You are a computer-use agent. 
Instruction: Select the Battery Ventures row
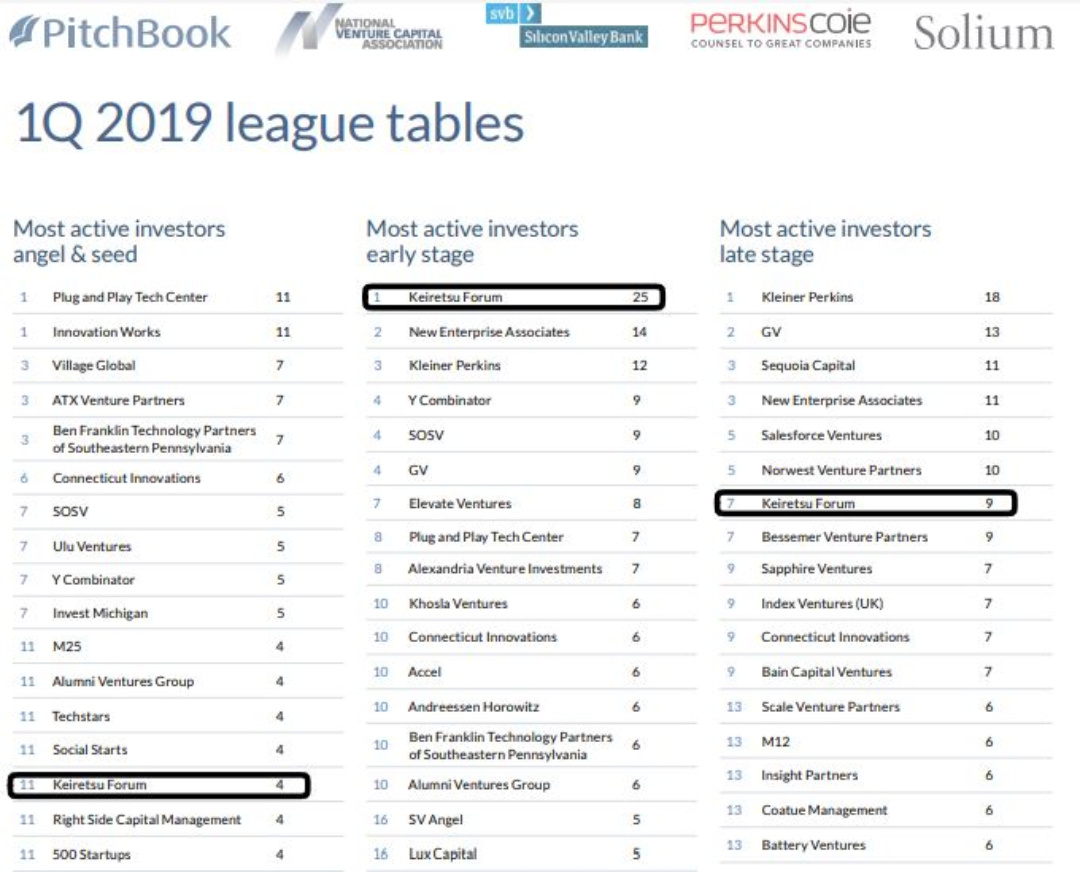coord(813,845)
